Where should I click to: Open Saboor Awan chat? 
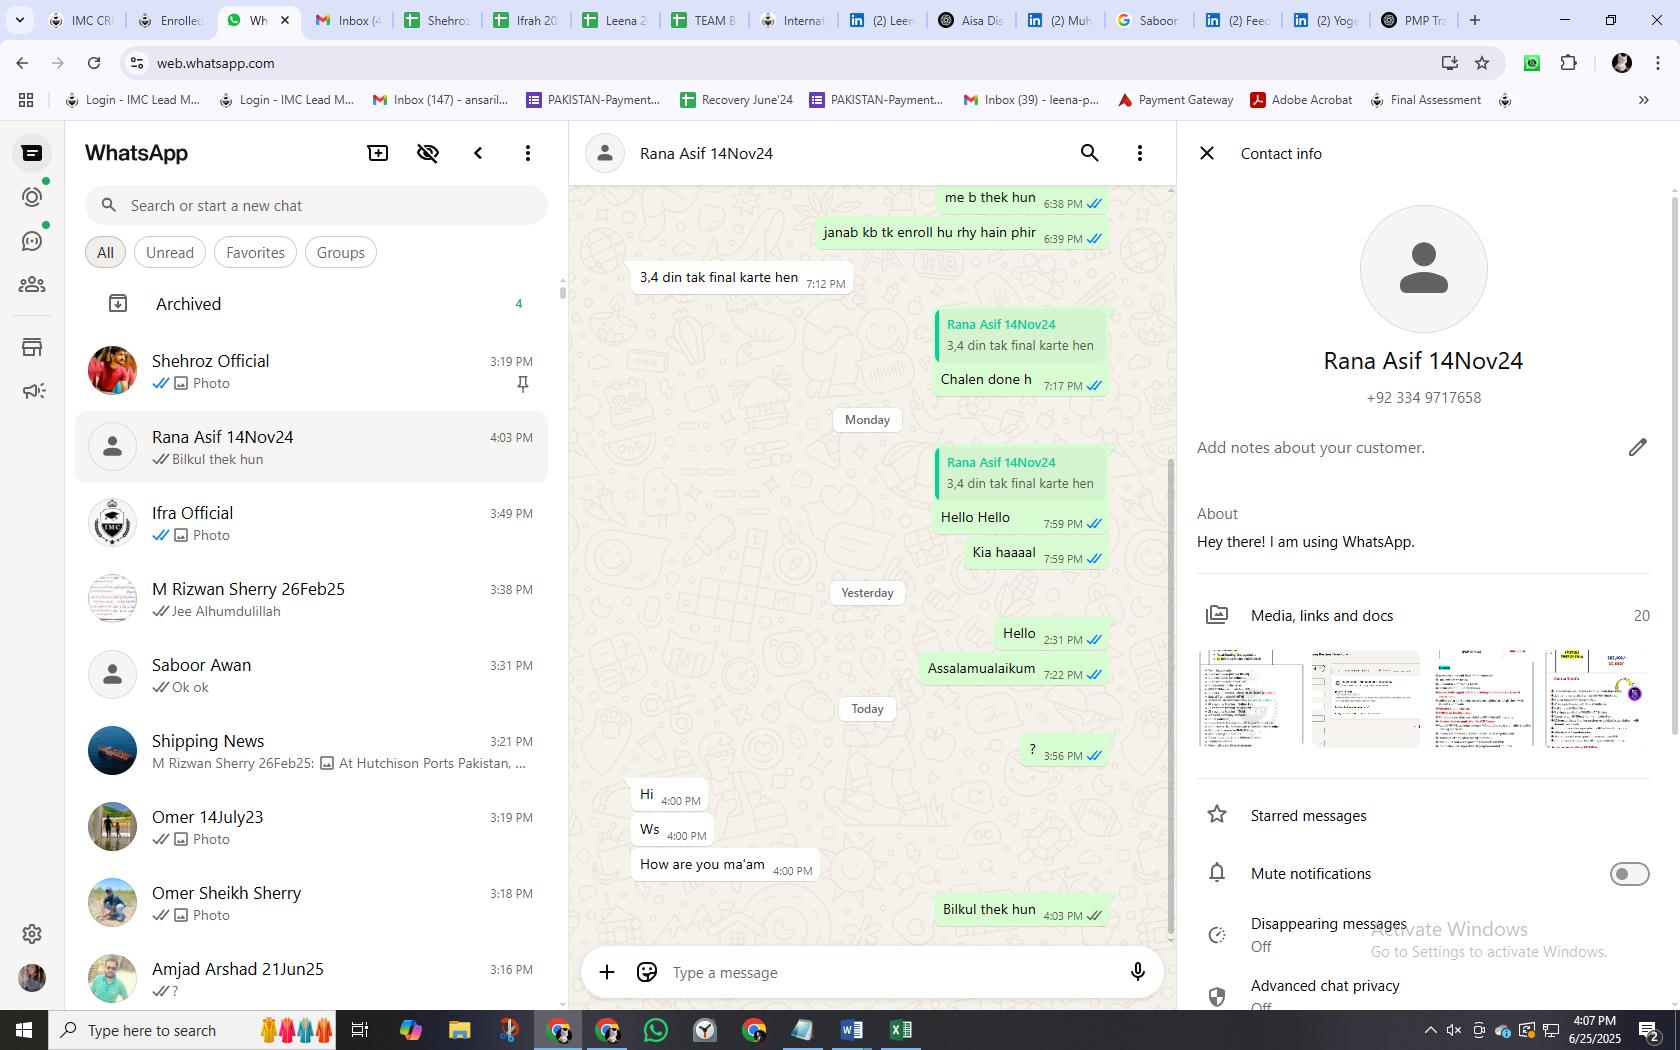coord(312,675)
